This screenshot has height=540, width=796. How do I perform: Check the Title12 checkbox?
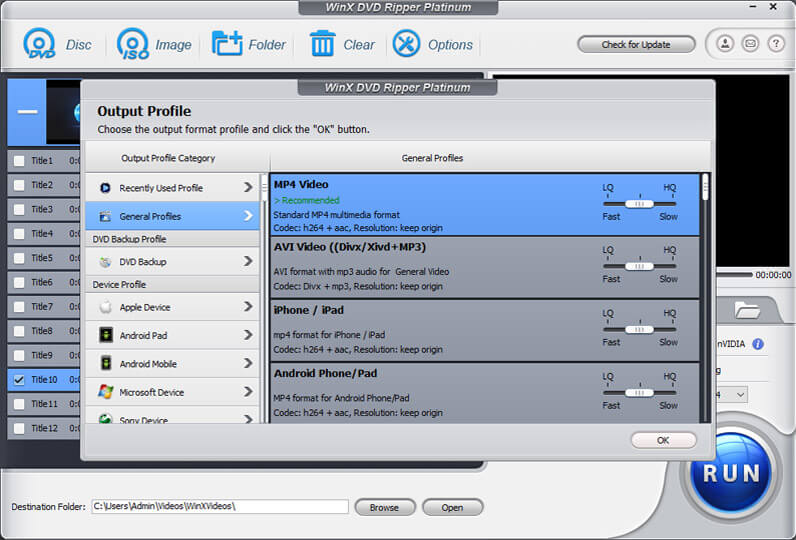[x=19, y=429]
